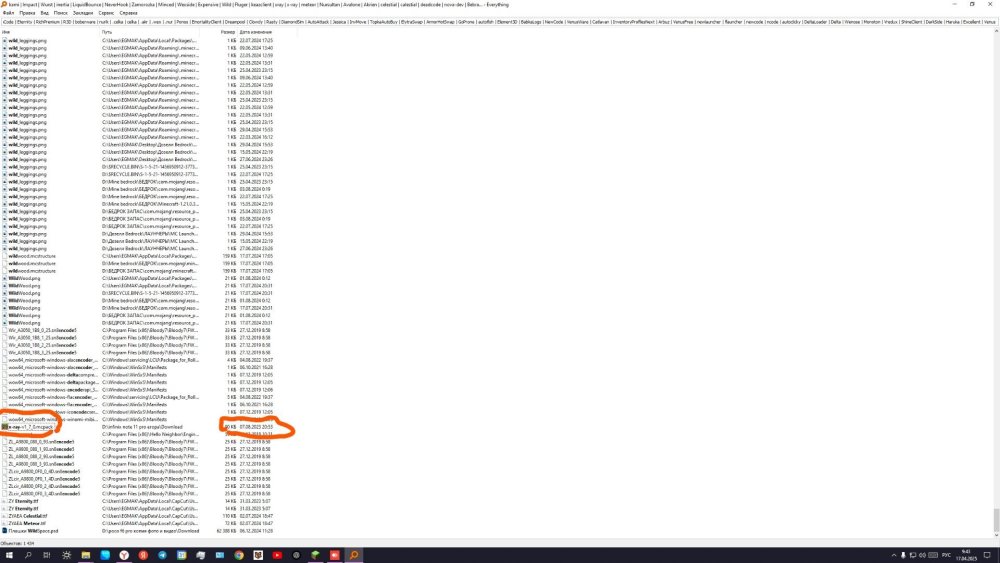Open the Windows Start menu

[9, 555]
